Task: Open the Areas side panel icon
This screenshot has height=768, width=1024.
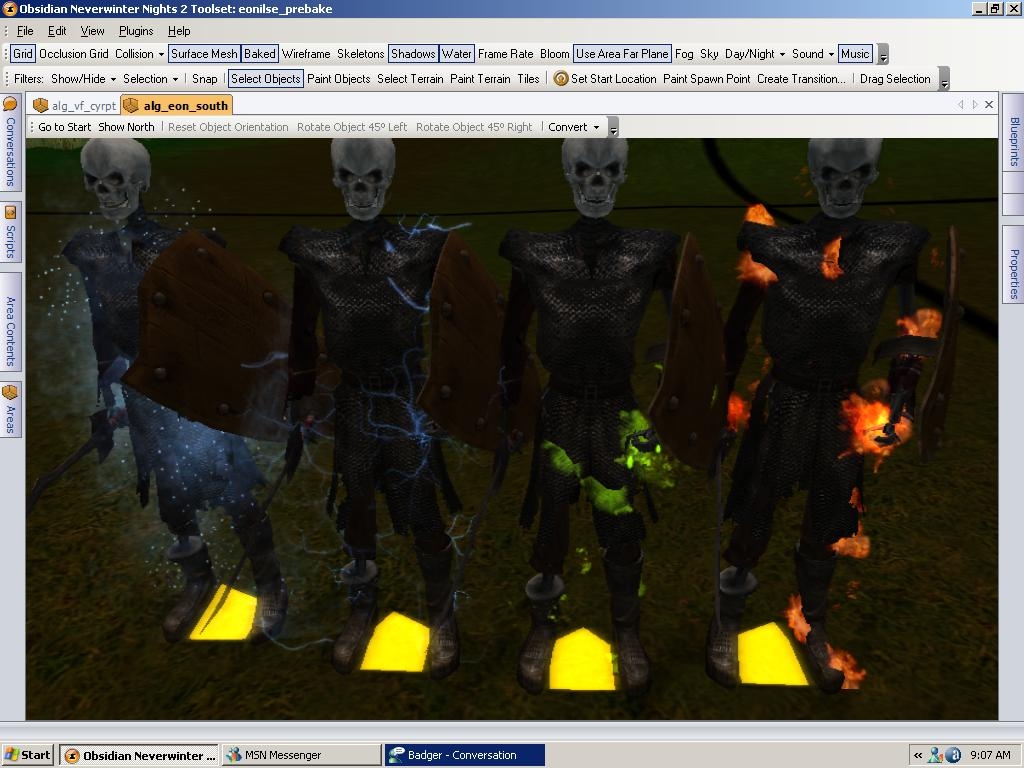Action: (10, 393)
